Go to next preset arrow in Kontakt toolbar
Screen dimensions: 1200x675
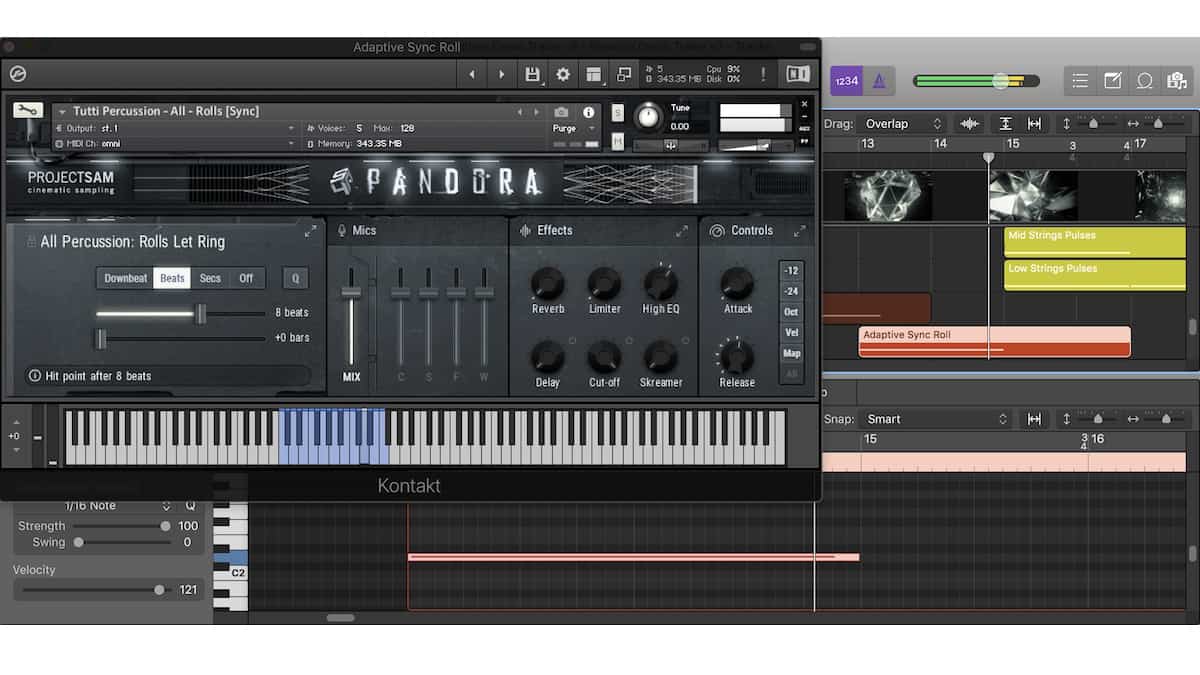coord(502,74)
